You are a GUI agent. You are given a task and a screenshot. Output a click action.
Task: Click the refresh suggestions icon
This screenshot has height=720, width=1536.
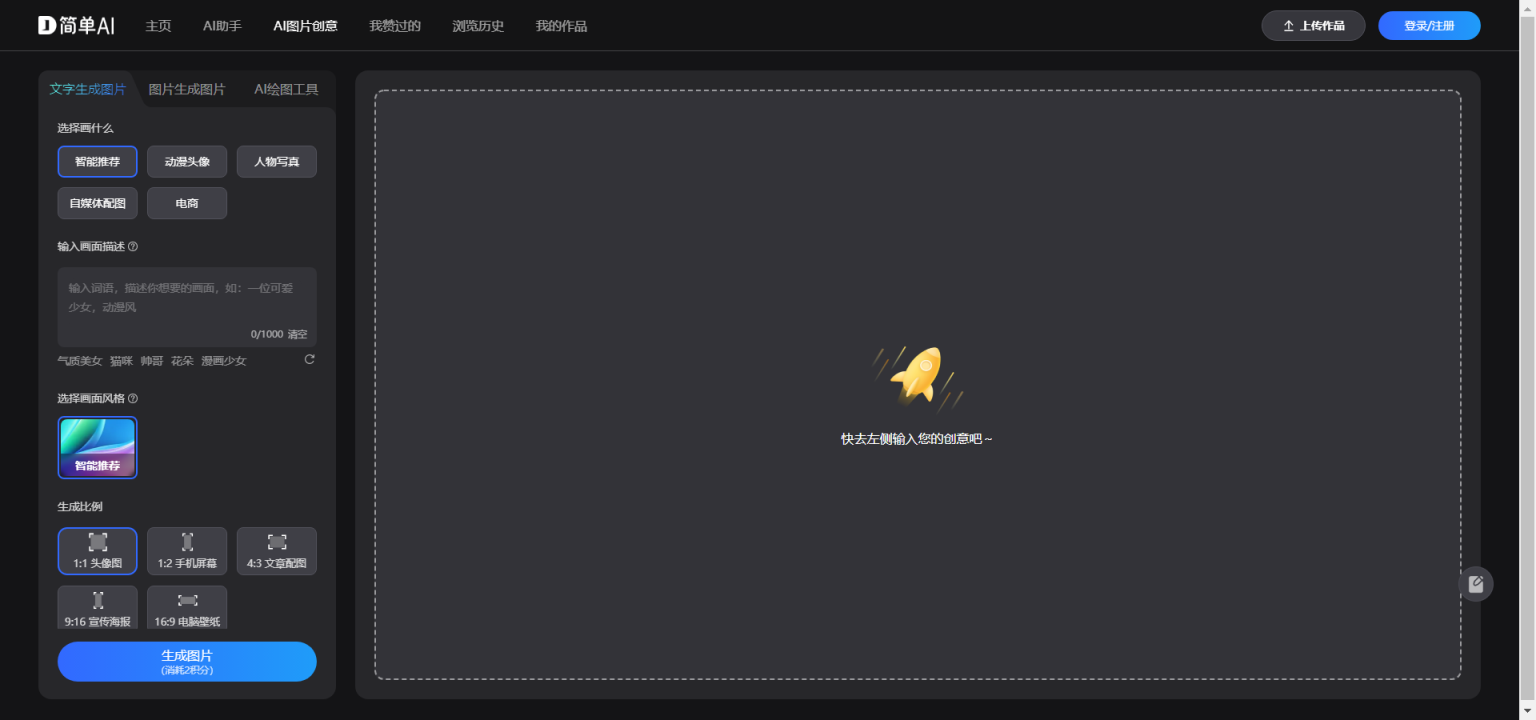[309, 360]
